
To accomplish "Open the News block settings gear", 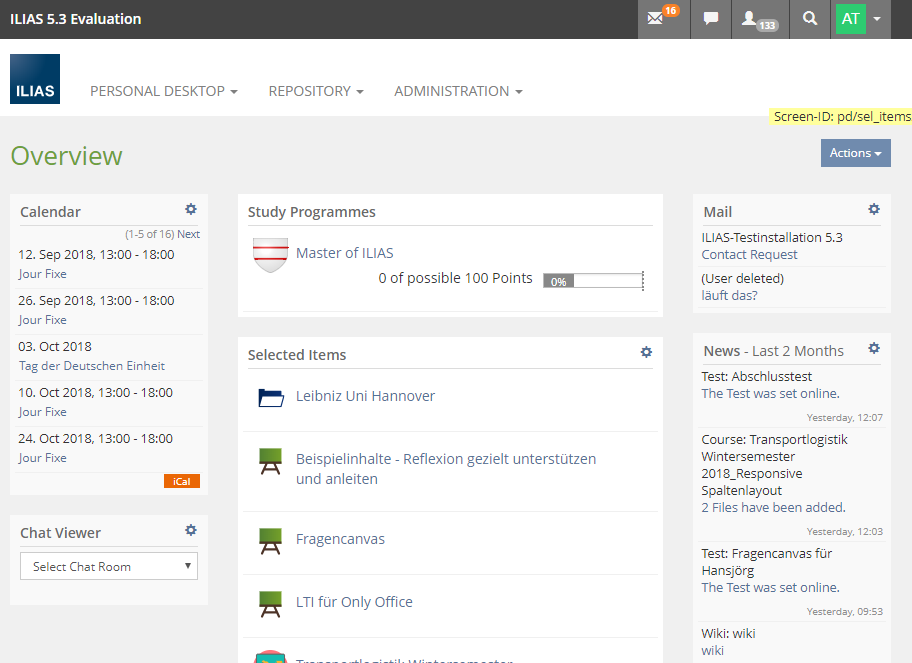I will (874, 349).
